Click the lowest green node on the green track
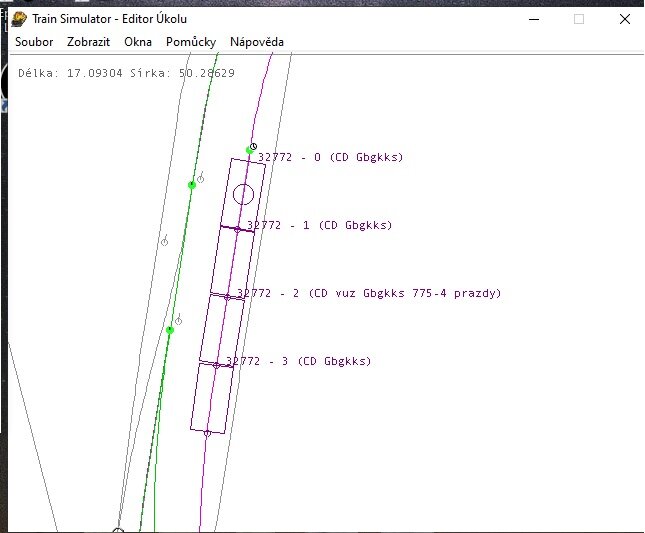The width and height of the screenshot is (645, 533). (x=169, y=330)
